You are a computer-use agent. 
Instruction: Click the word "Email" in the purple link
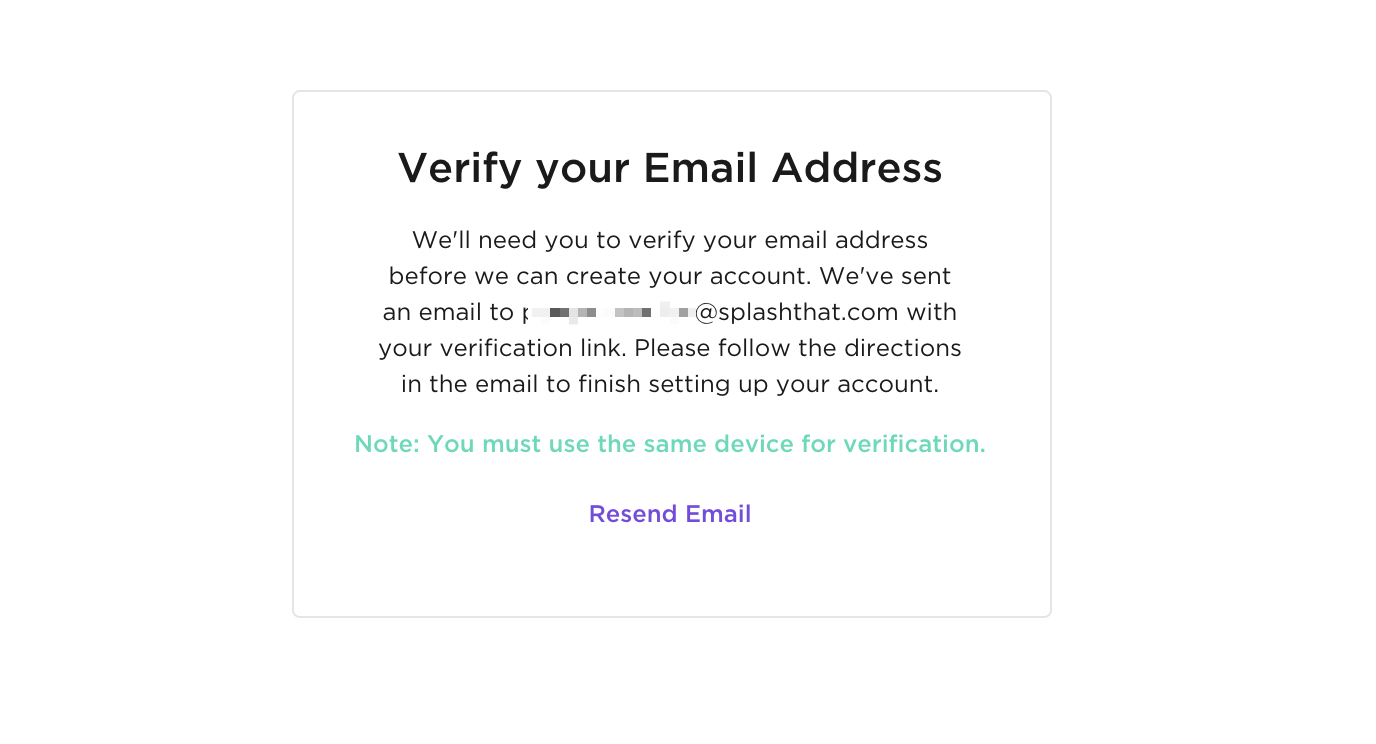point(718,514)
